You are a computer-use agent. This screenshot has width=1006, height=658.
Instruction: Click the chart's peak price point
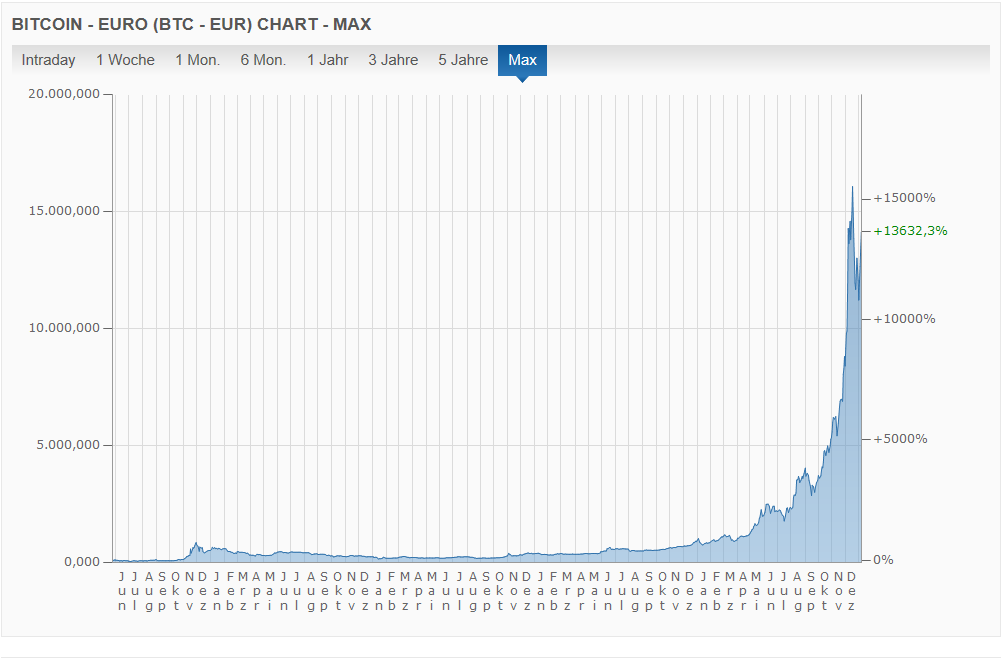pyautogui.click(x=852, y=187)
